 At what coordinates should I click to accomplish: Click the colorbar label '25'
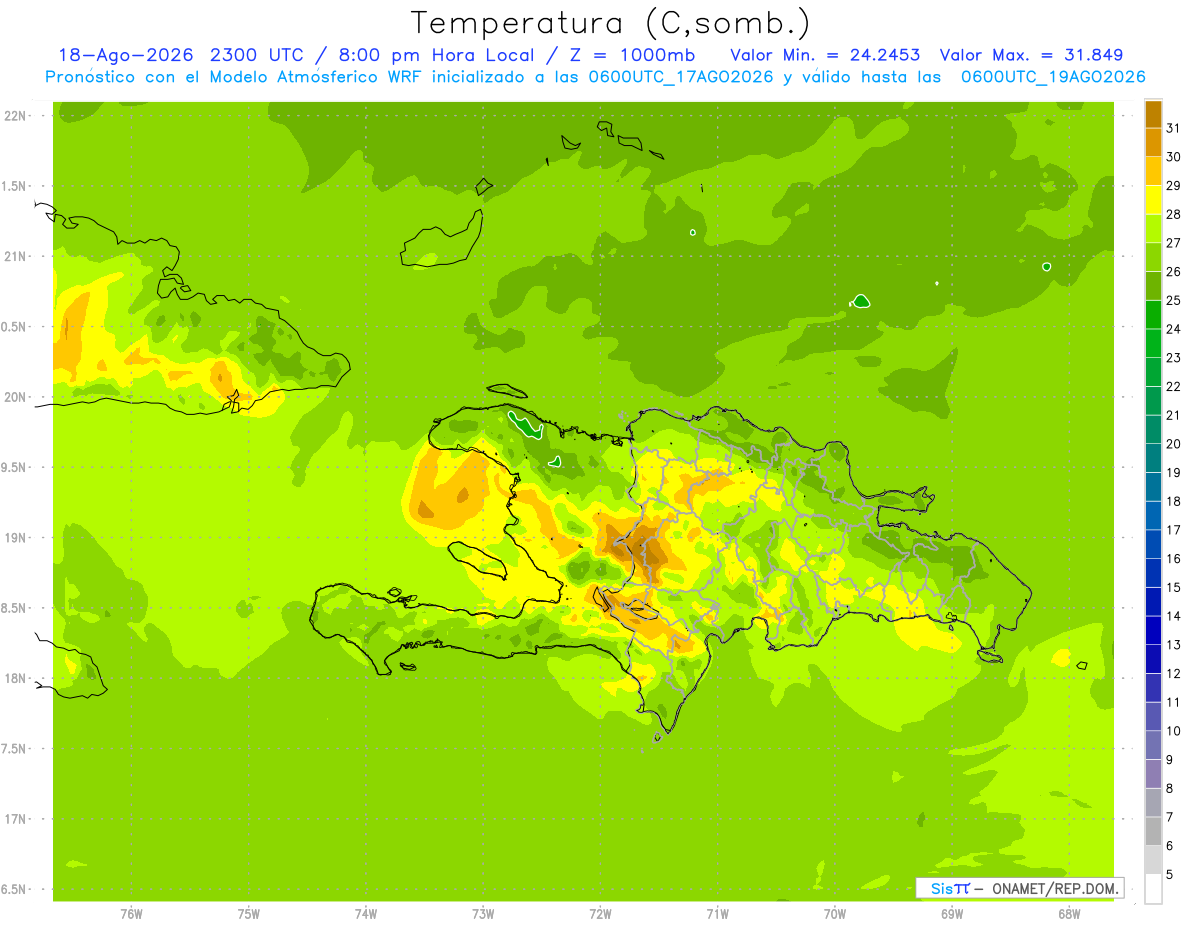tap(1174, 300)
